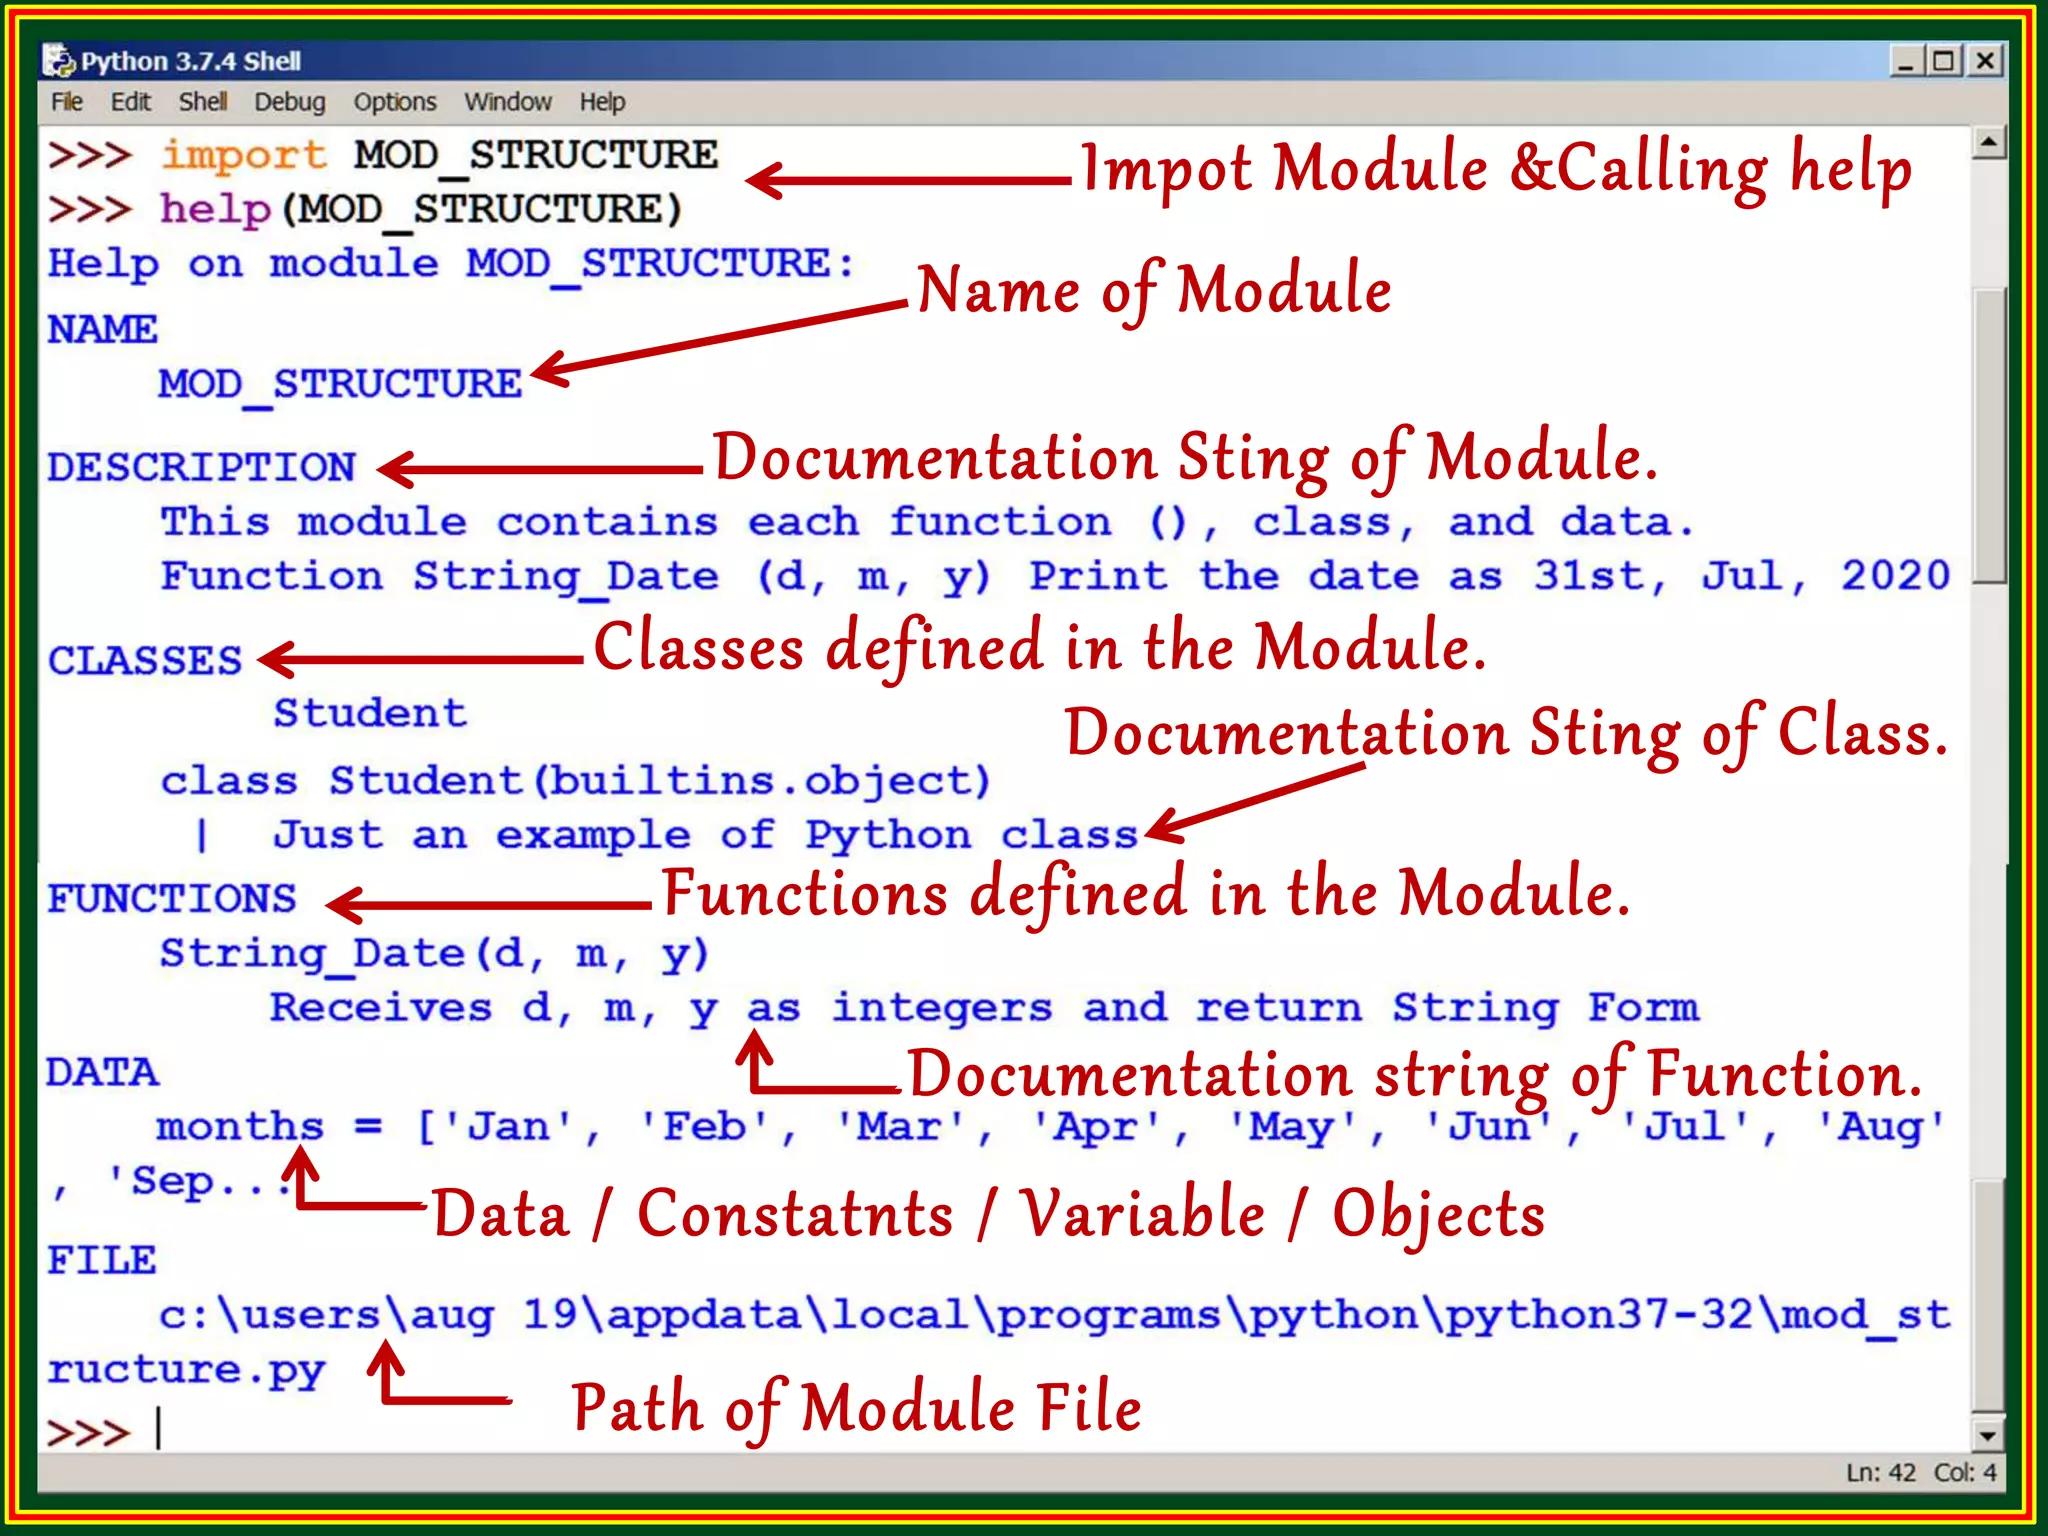Open the File menu
The height and width of the screenshot is (1536, 2048).
[67, 102]
